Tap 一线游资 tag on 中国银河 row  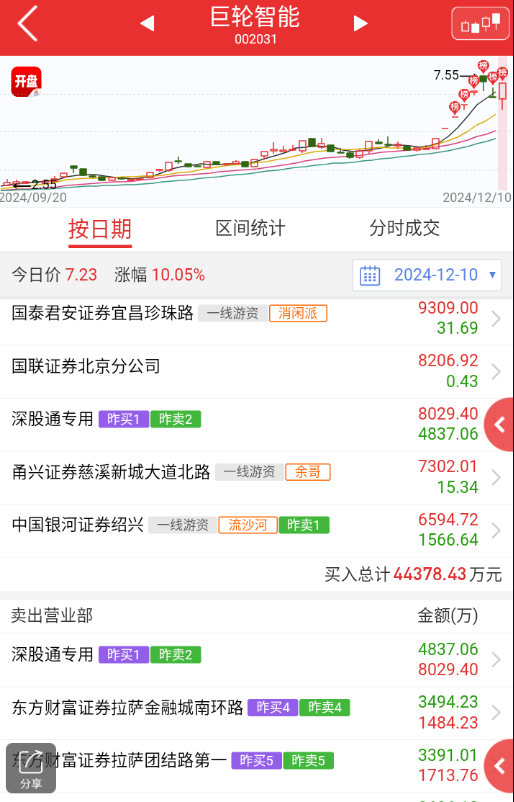183,525
